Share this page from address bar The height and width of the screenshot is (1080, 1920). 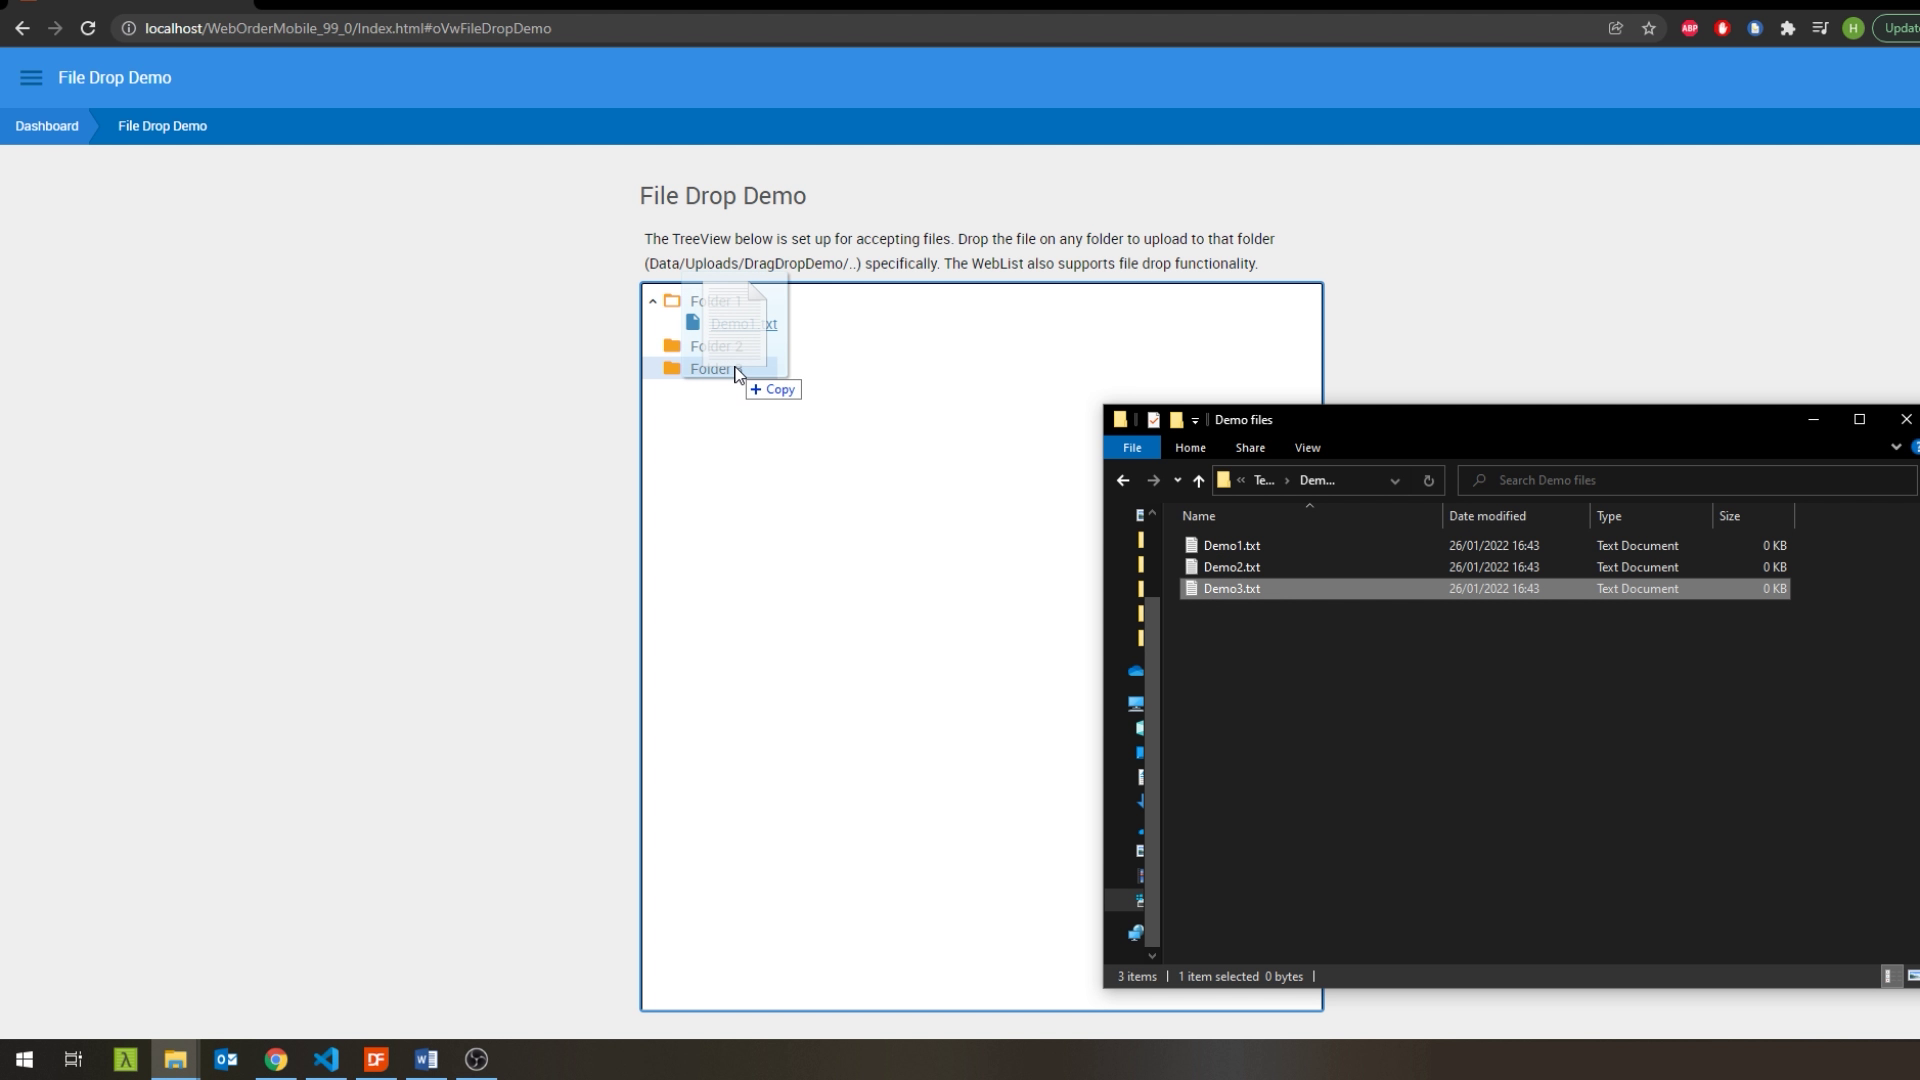coord(1615,28)
